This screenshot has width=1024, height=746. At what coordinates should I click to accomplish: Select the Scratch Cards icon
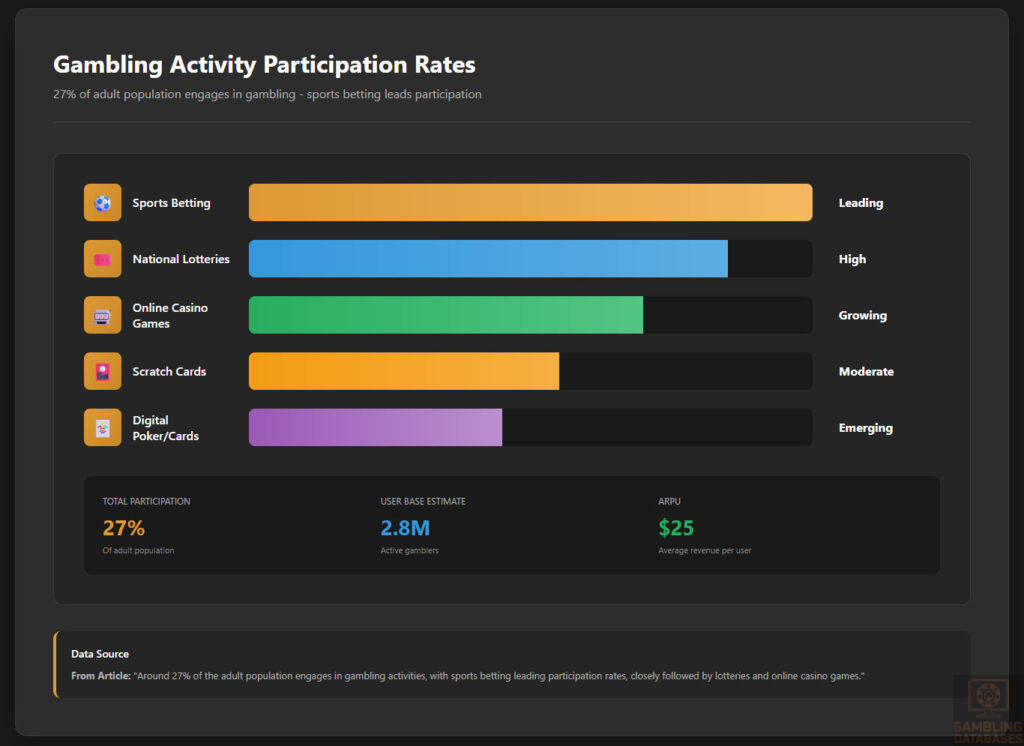(101, 371)
